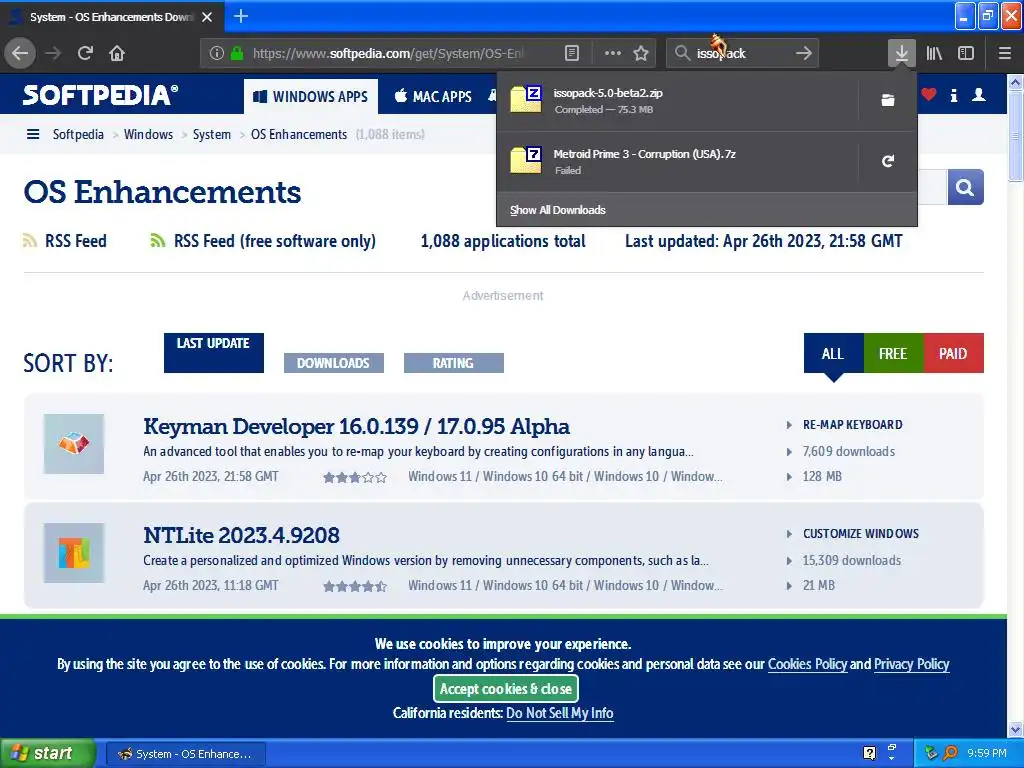Click the CUSTOMIZE WINDOWS tag
This screenshot has width=1024, height=768.
pyautogui.click(x=861, y=534)
